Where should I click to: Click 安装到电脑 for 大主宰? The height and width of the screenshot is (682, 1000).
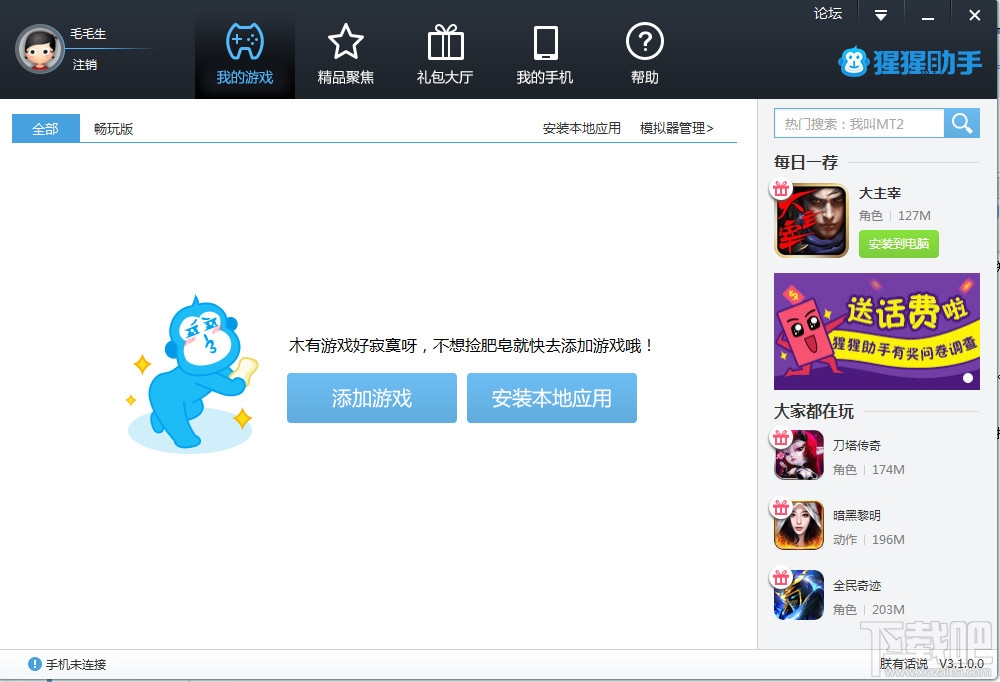point(899,244)
